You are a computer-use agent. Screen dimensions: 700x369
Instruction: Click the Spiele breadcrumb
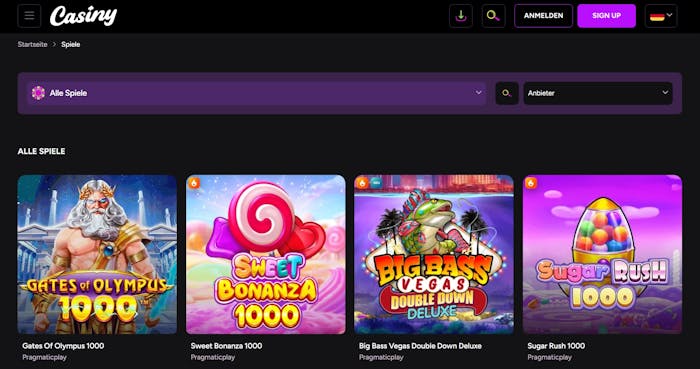[71, 44]
